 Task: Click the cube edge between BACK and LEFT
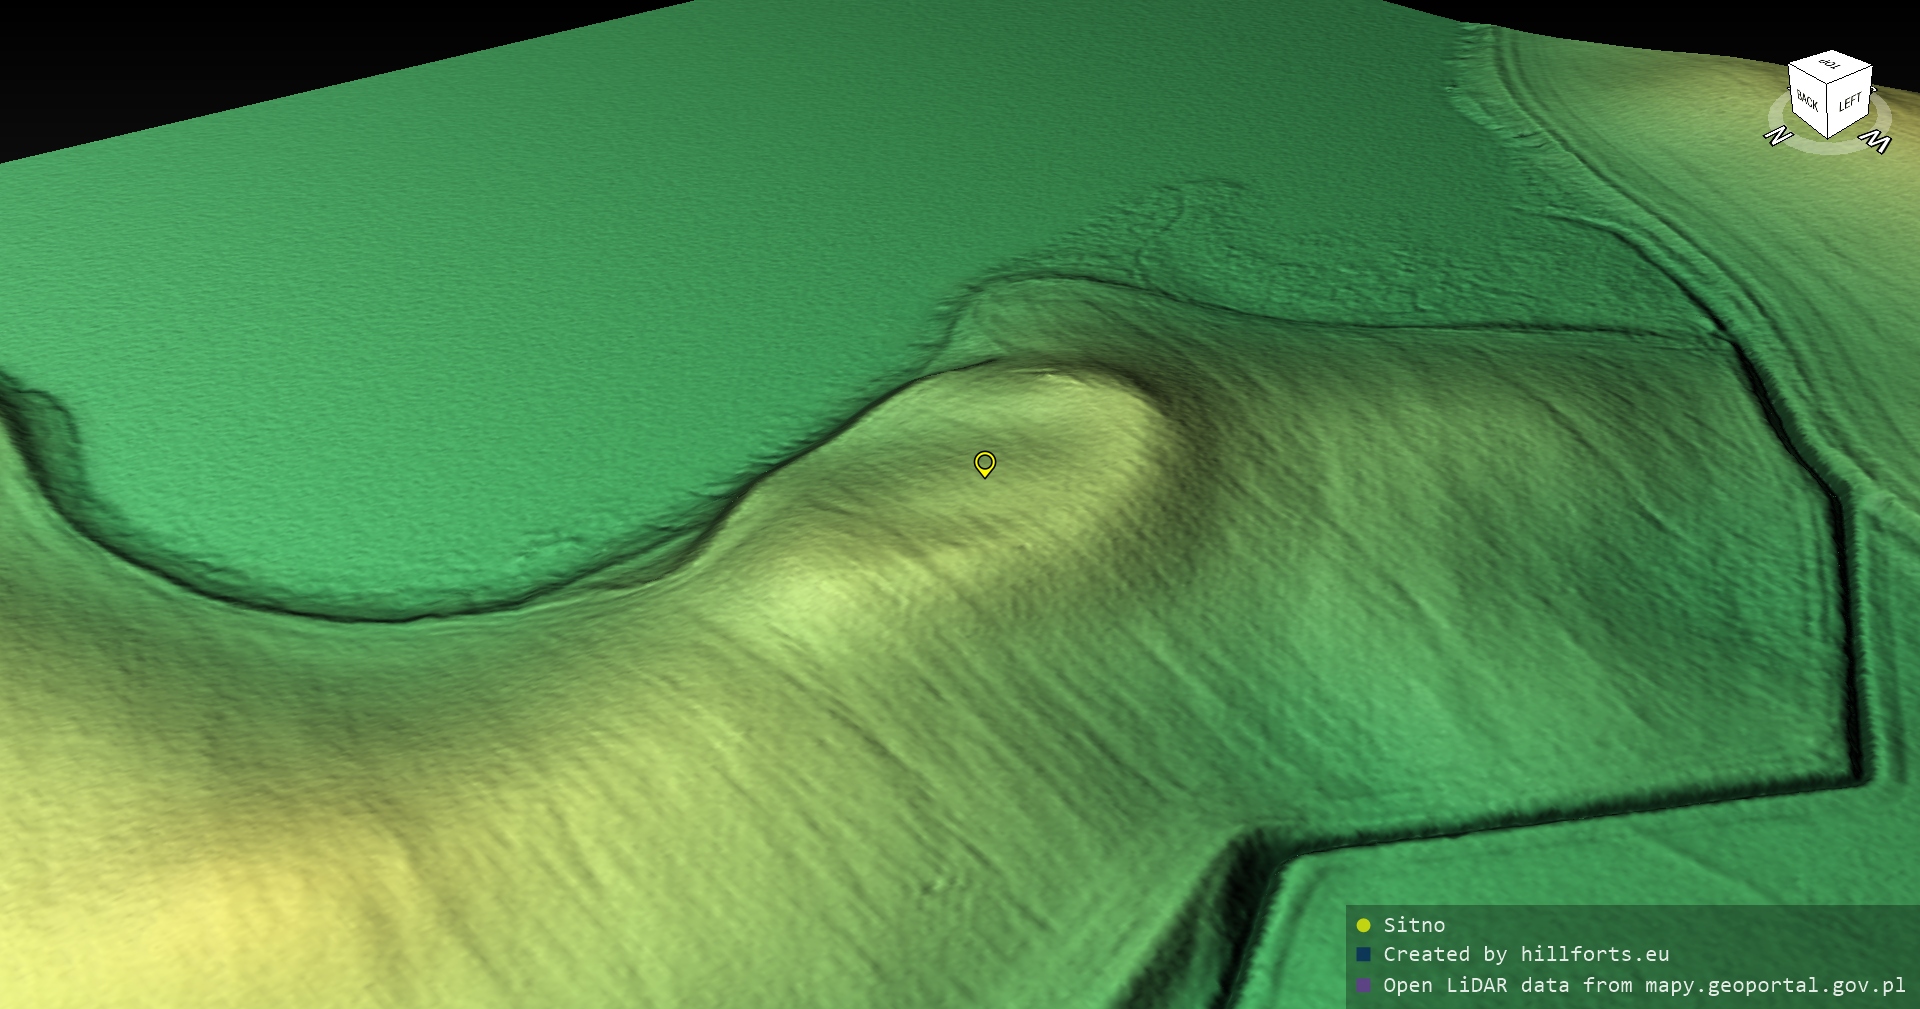1829,110
